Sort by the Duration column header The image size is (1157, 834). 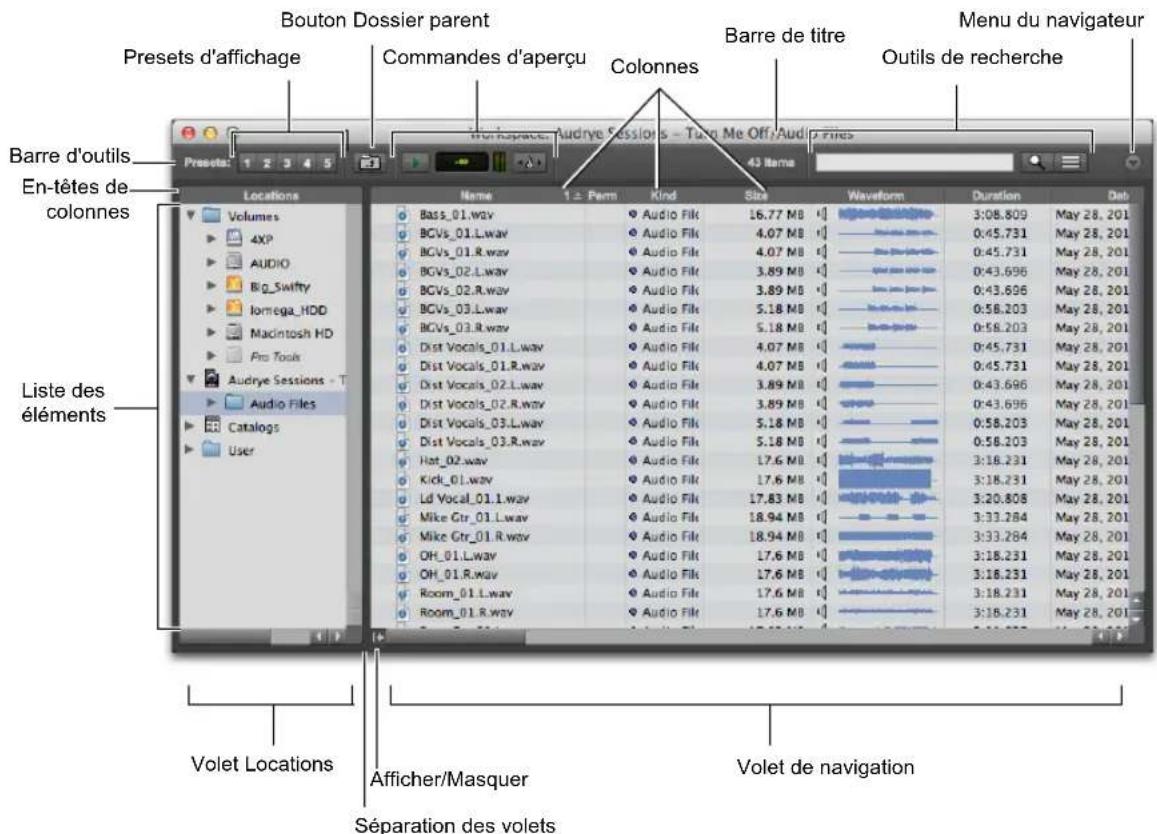pos(996,196)
